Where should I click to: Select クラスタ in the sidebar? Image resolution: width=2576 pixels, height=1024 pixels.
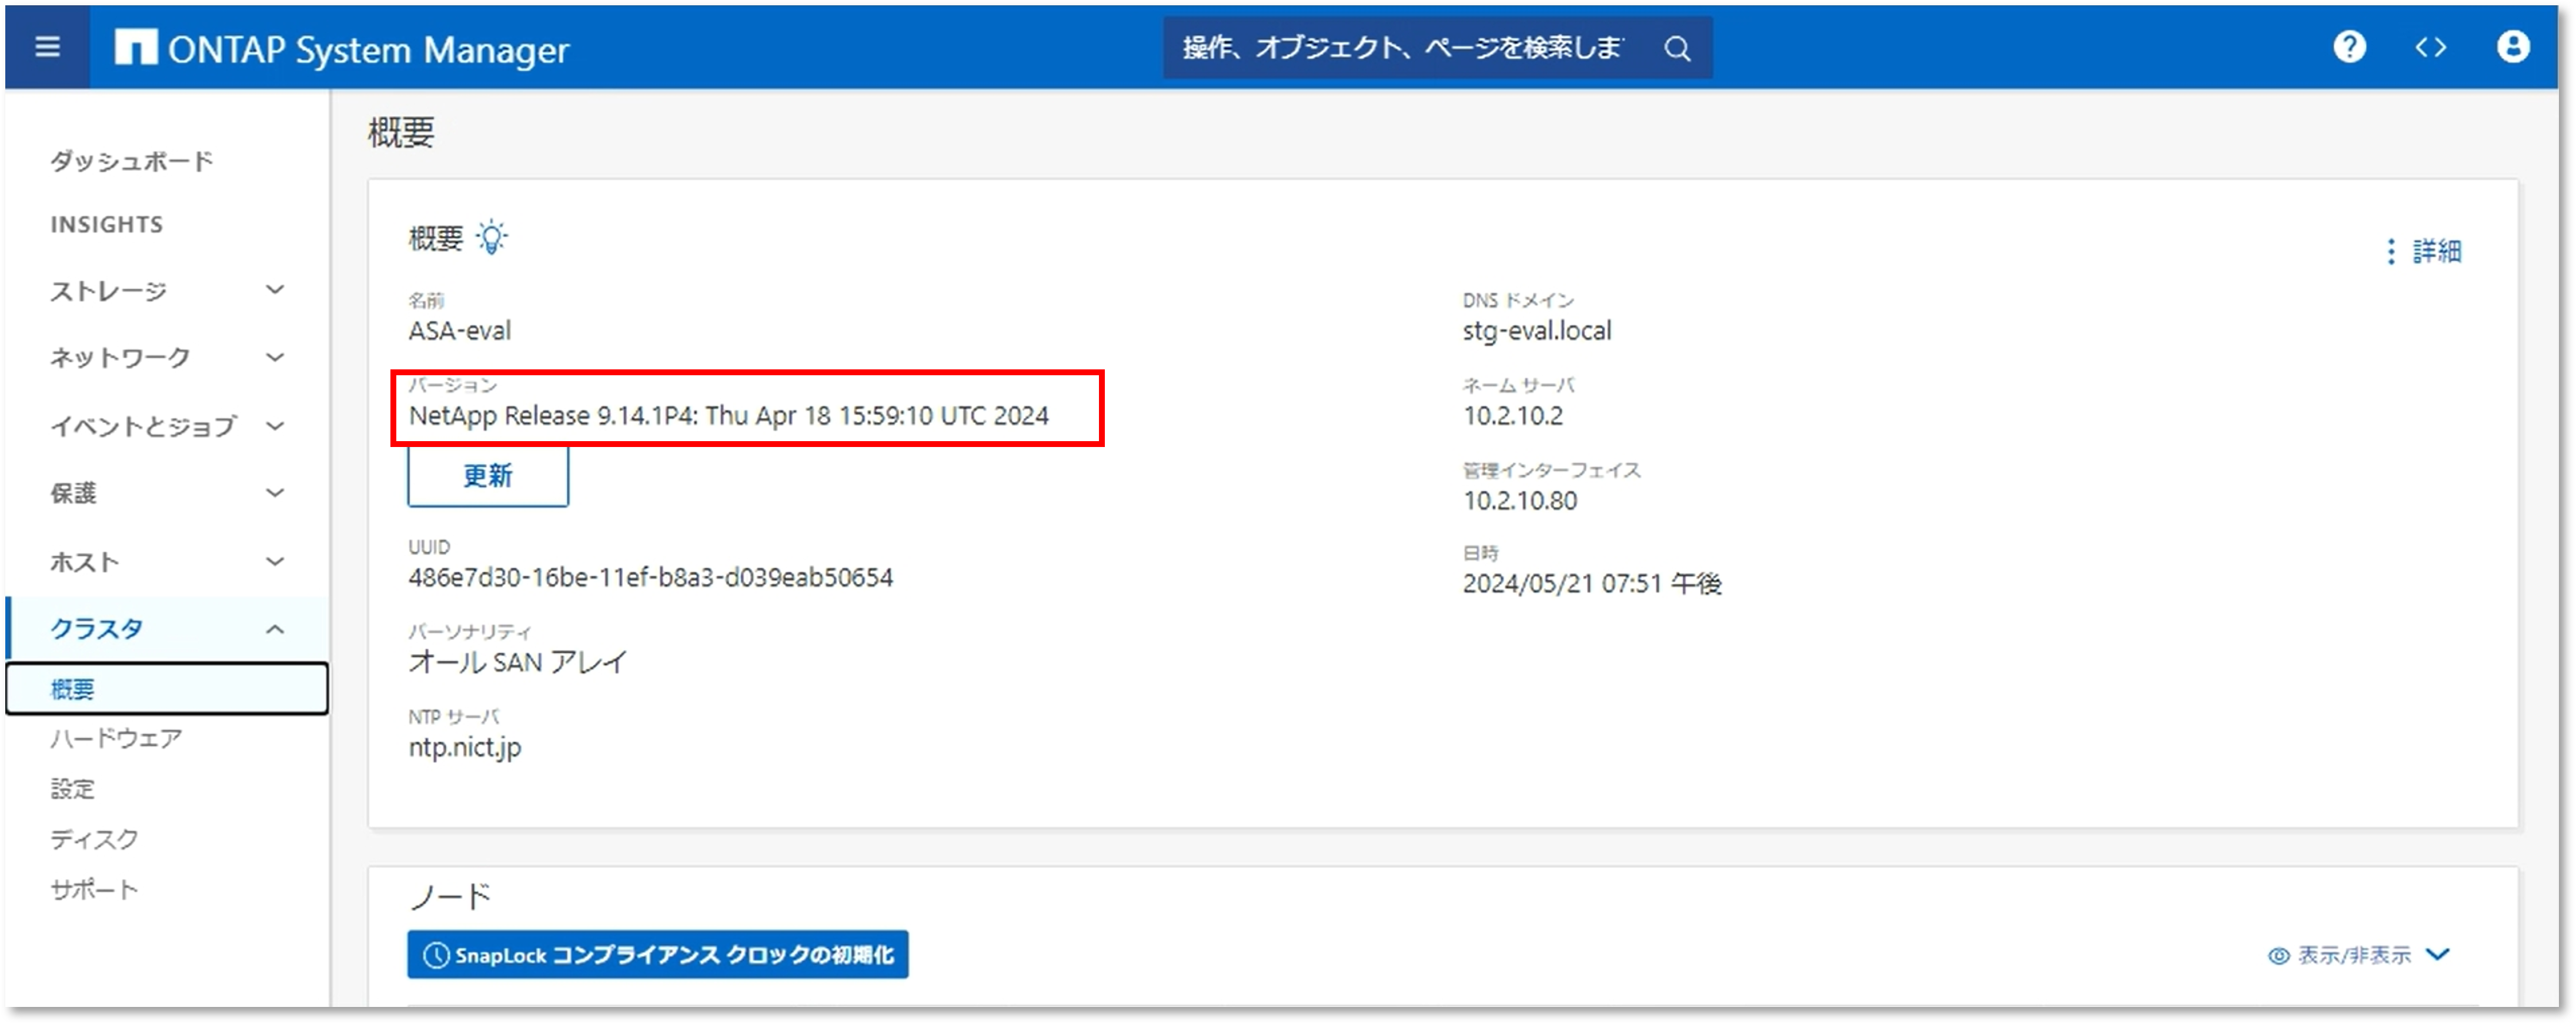97,629
